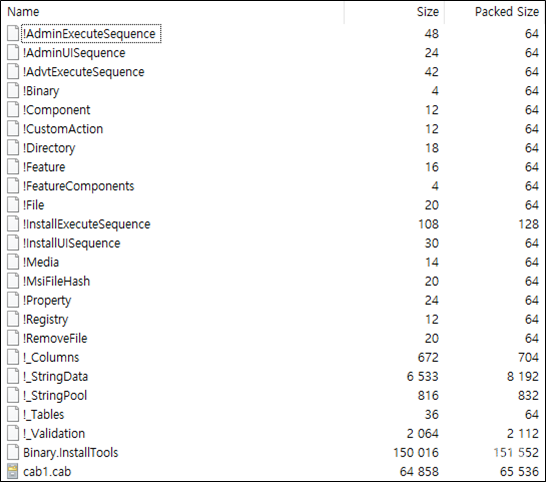Select the !Media file name
The image size is (546, 482).
tap(41, 262)
